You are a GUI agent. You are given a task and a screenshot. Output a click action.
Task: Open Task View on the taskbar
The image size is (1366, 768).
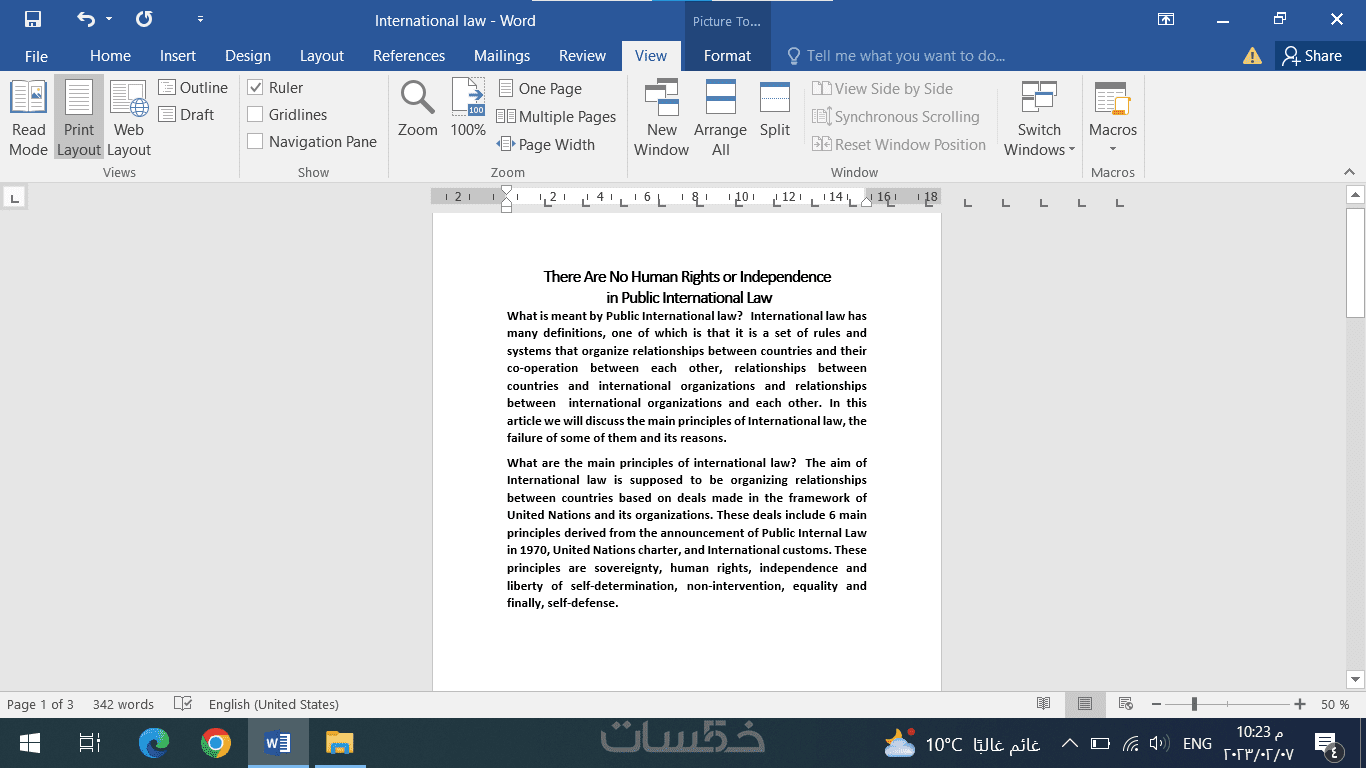90,743
